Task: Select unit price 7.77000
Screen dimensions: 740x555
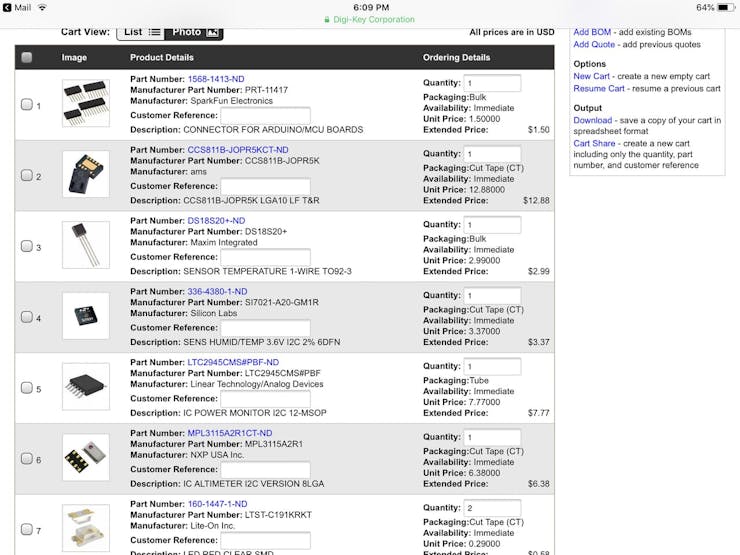Action: (x=485, y=402)
